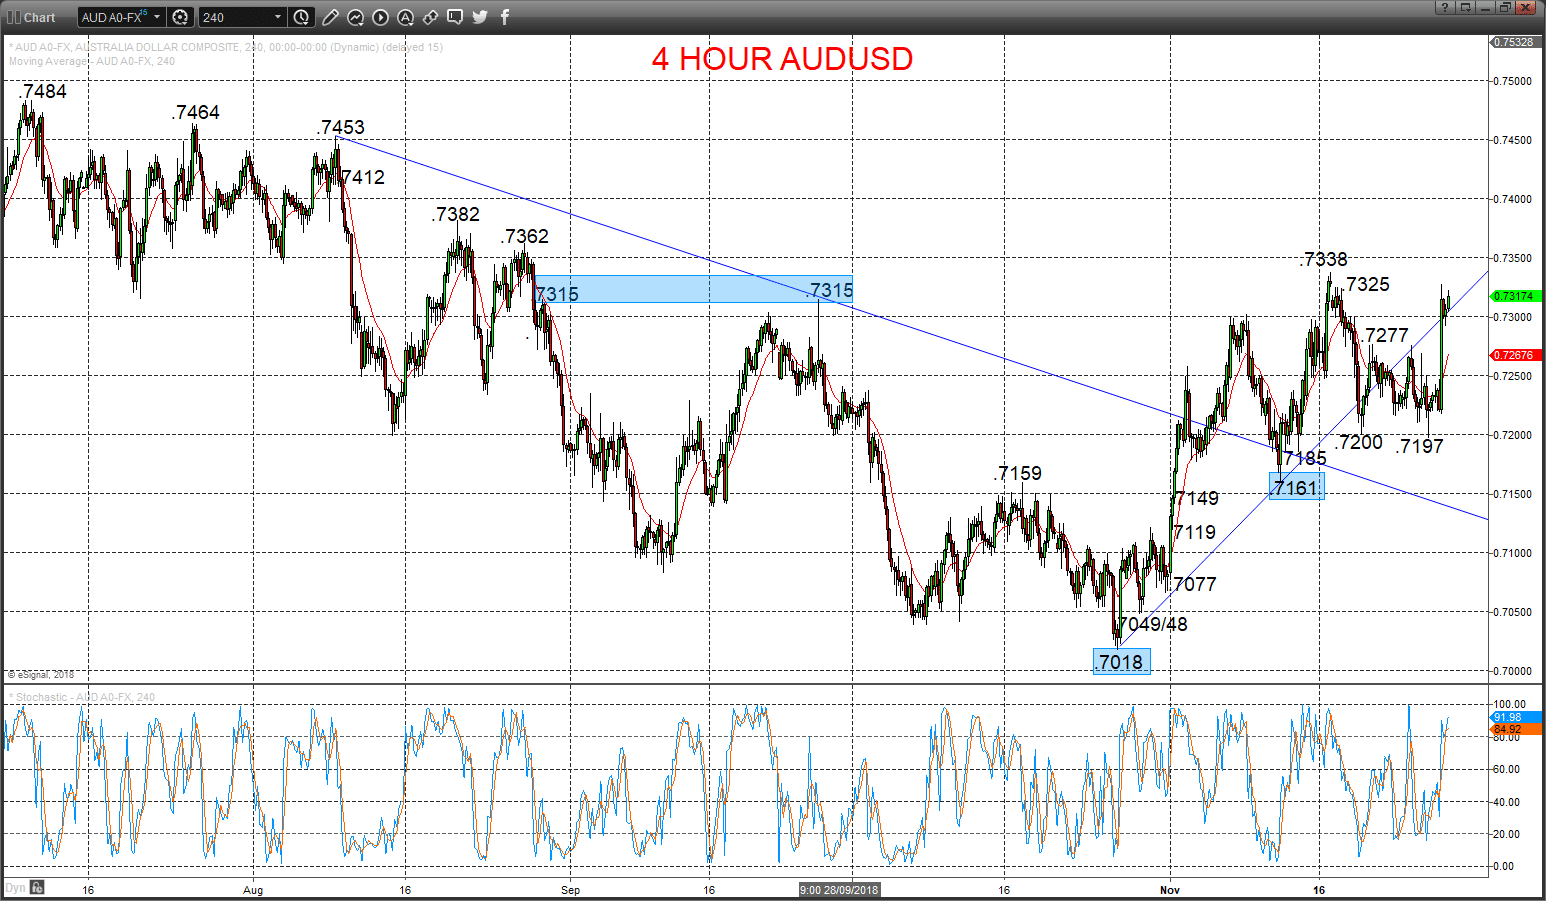
Task: Select the .7018 low price annotation
Action: coord(1121,662)
